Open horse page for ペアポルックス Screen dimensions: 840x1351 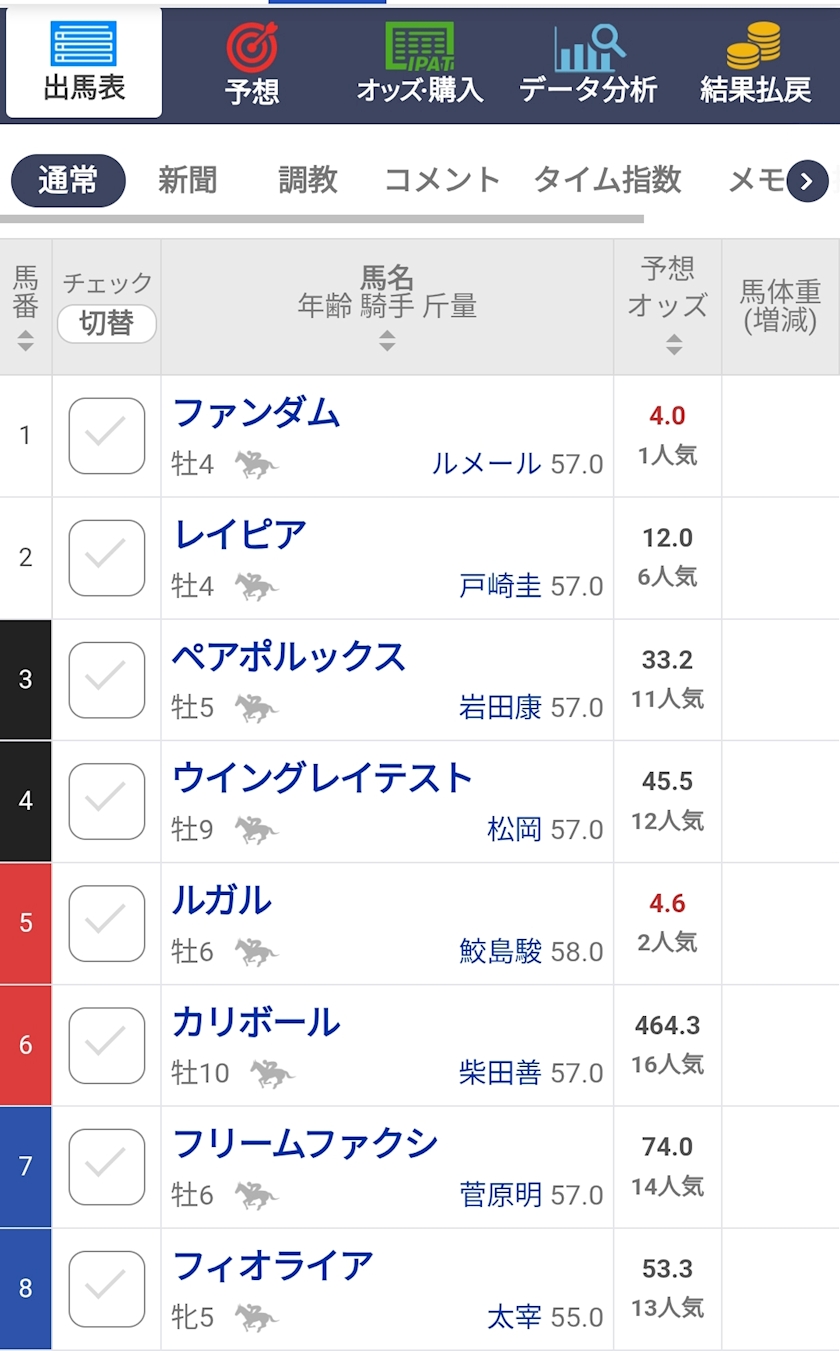(x=289, y=657)
